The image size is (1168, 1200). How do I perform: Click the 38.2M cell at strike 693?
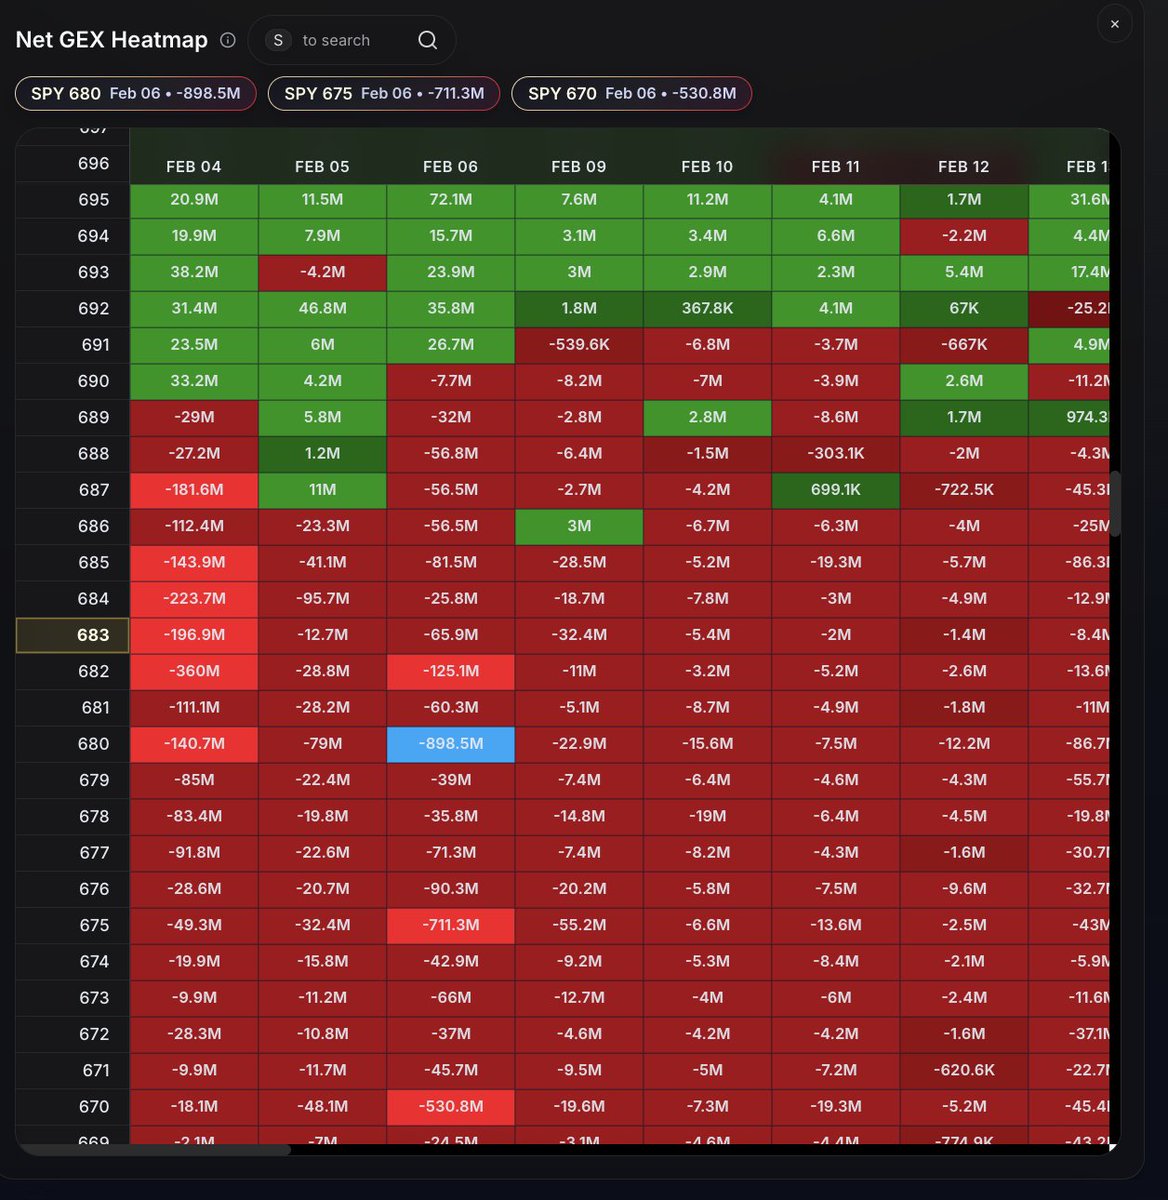(194, 272)
